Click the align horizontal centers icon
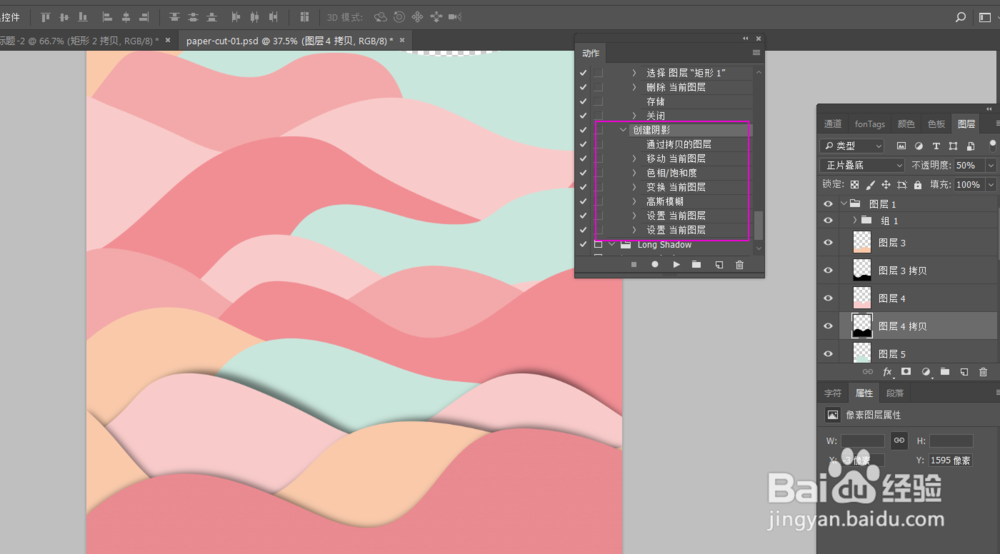Image resolution: width=1000 pixels, height=554 pixels. (126, 17)
